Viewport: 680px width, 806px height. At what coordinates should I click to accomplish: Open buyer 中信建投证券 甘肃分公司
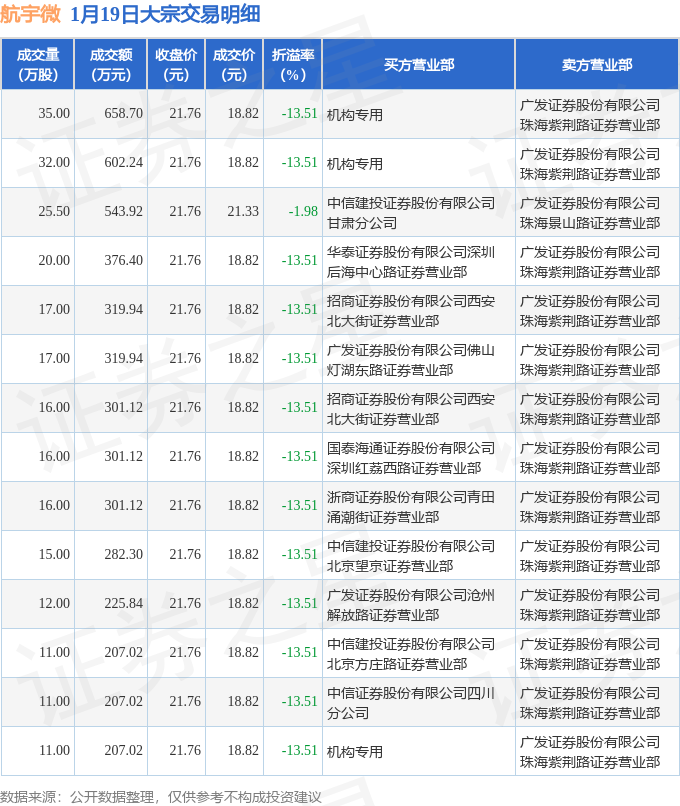[410, 212]
